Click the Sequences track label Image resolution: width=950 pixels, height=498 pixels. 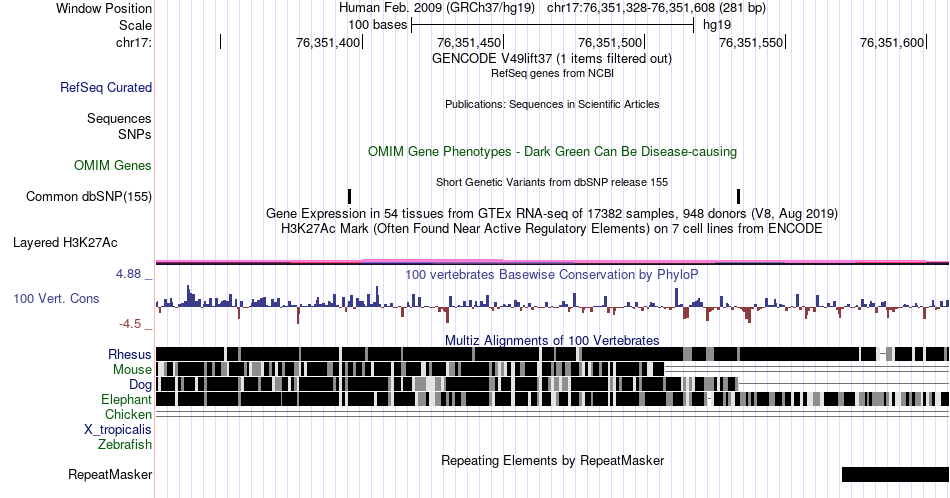coord(119,118)
